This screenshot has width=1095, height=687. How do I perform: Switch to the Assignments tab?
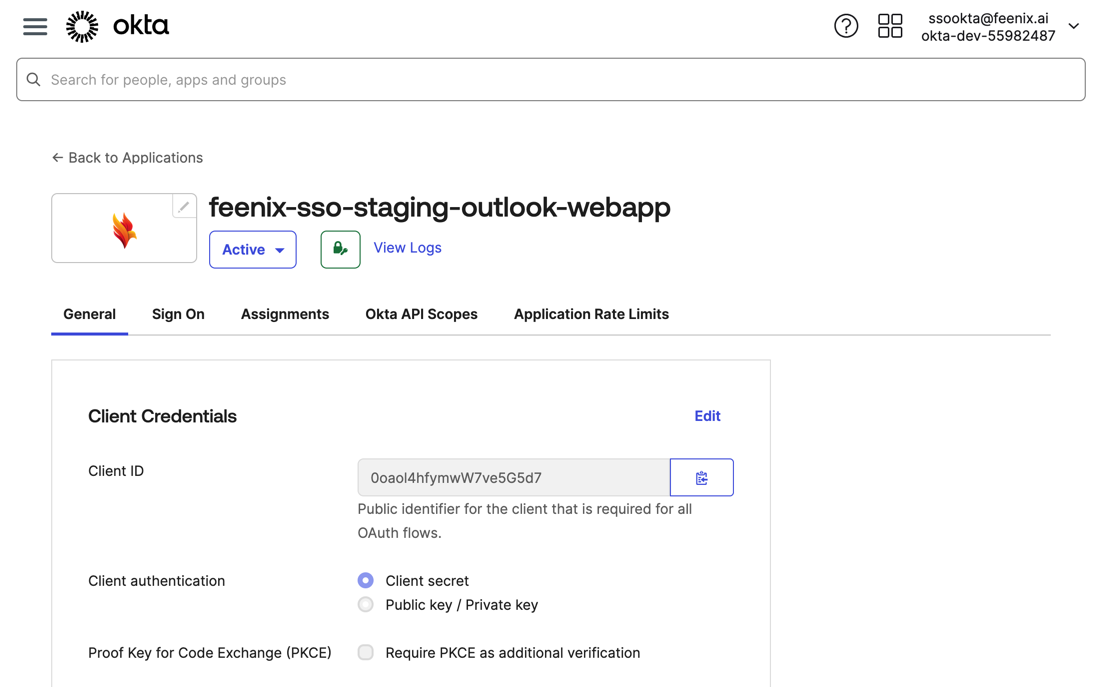point(285,314)
